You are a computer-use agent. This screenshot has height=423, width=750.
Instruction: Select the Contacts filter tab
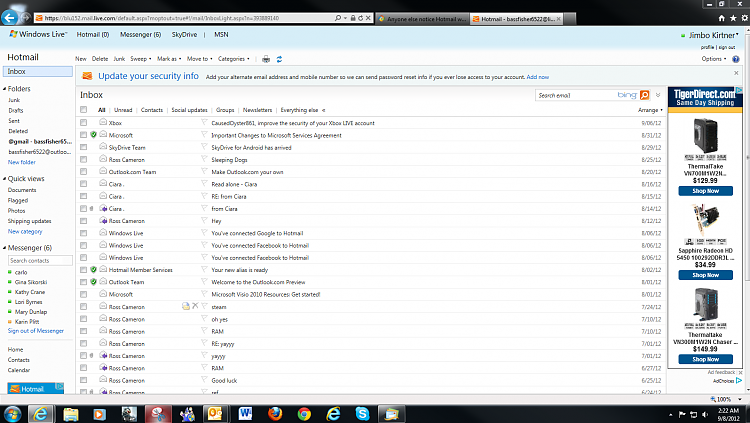[152, 110]
